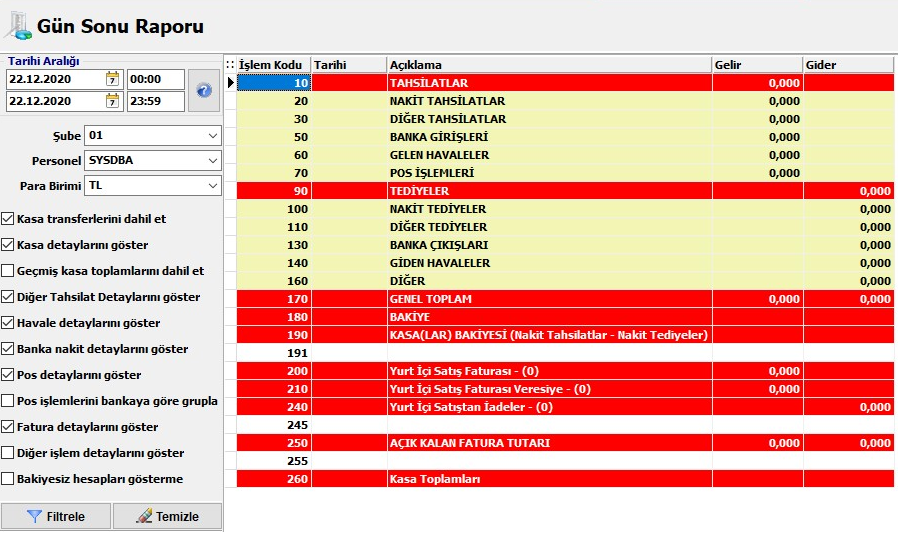Select the KASA(LAR) BAKİYESİ row
The width and height of the screenshot is (898, 538).
tap(565, 335)
